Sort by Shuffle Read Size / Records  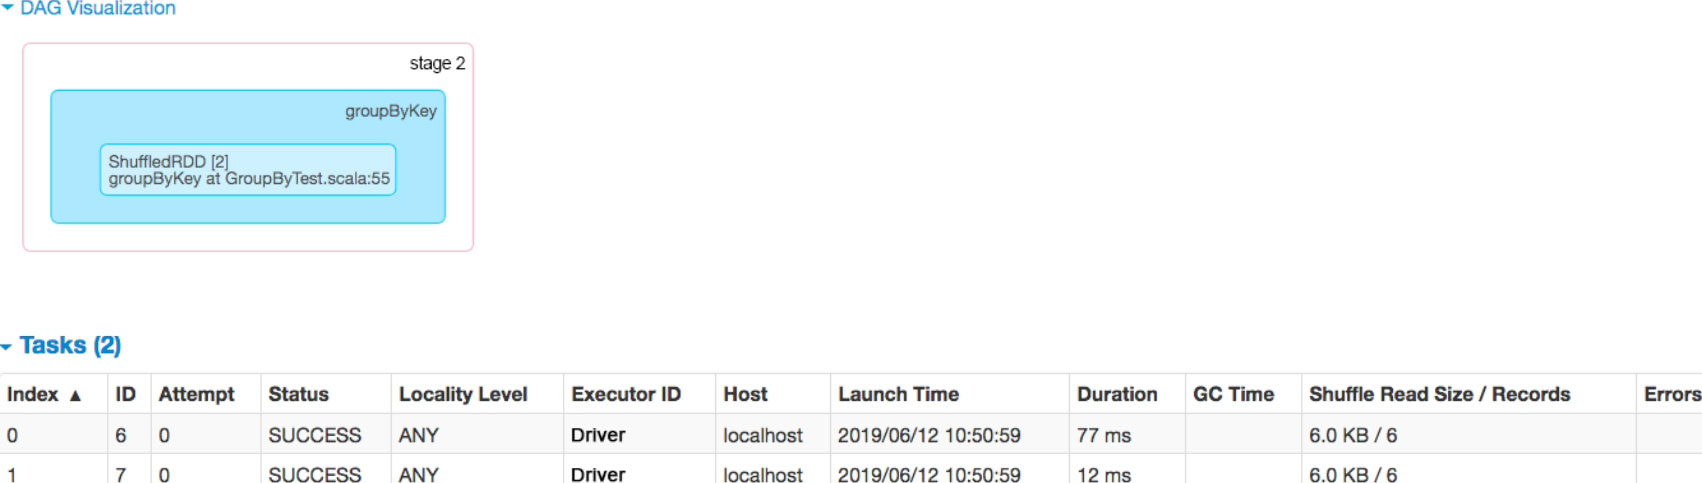[x=1439, y=395]
